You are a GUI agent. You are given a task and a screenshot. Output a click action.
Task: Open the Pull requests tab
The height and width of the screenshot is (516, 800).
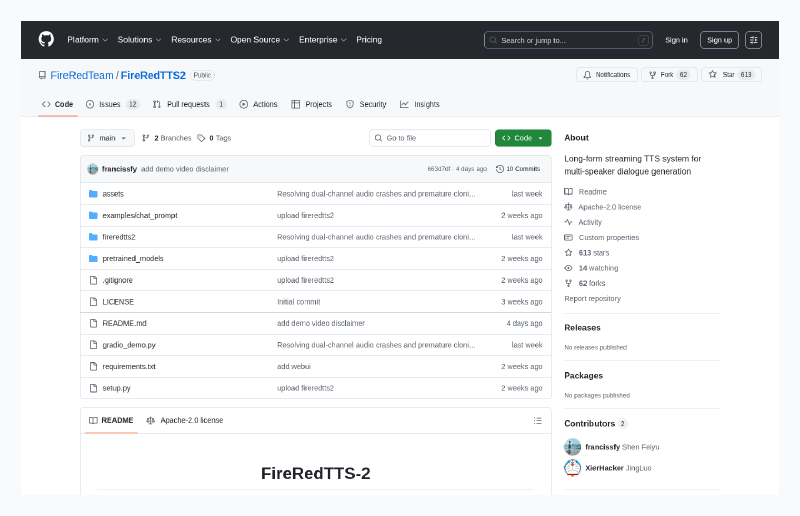click(x=189, y=104)
